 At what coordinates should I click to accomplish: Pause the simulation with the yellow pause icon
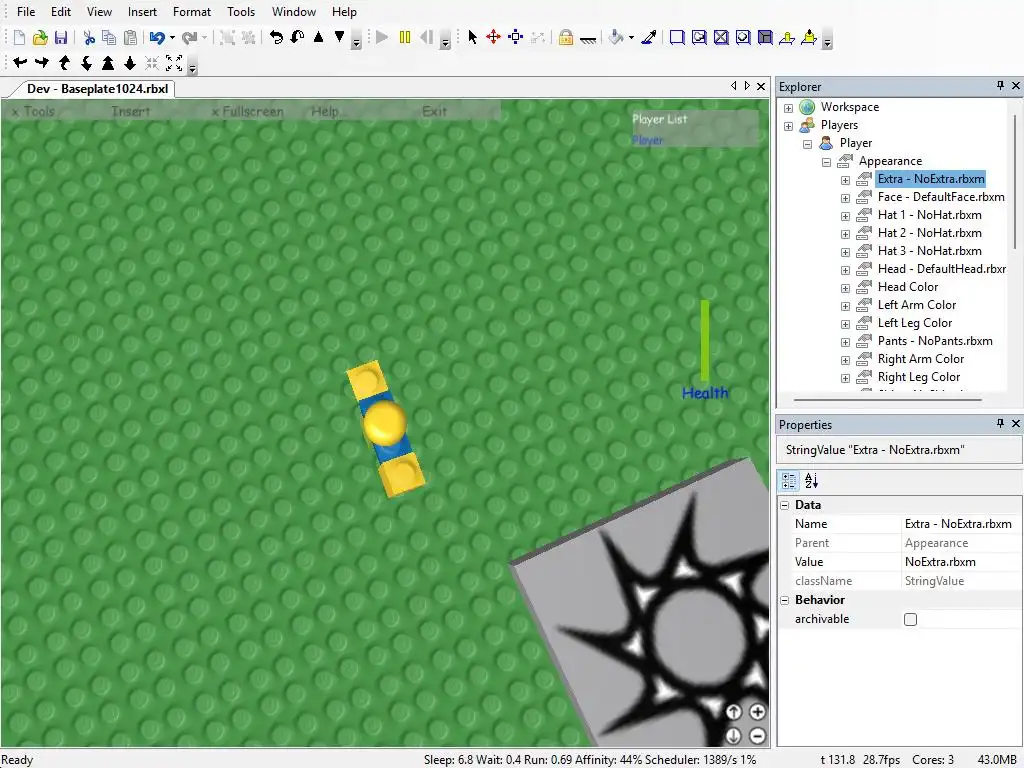point(405,37)
